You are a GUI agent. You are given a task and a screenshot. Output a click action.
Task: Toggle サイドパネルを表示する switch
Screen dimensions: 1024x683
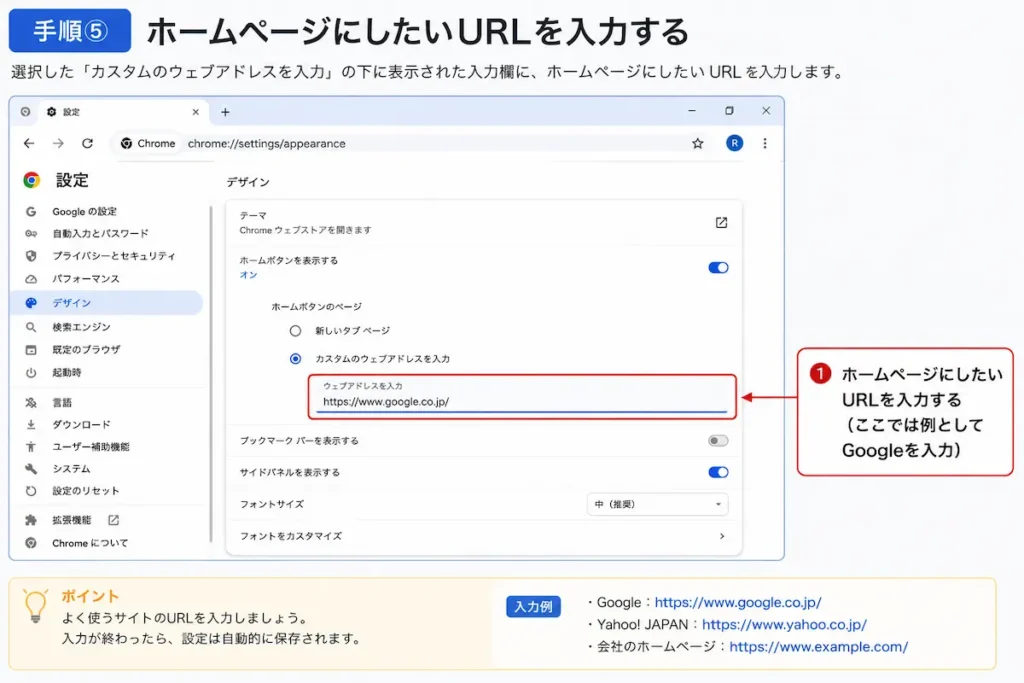[x=718, y=472]
